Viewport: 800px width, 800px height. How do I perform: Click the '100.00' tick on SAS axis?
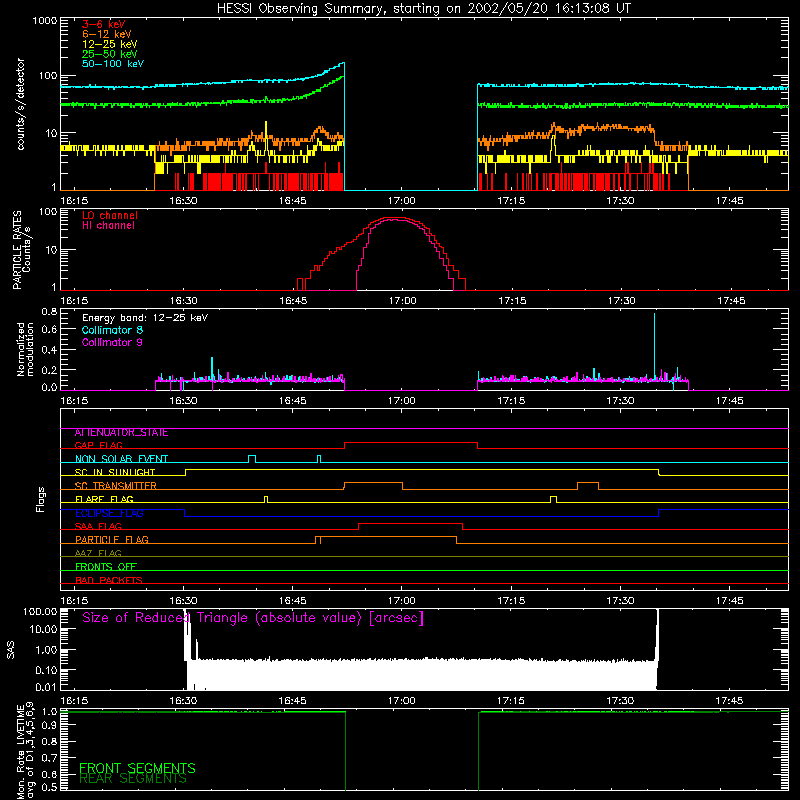(40, 612)
